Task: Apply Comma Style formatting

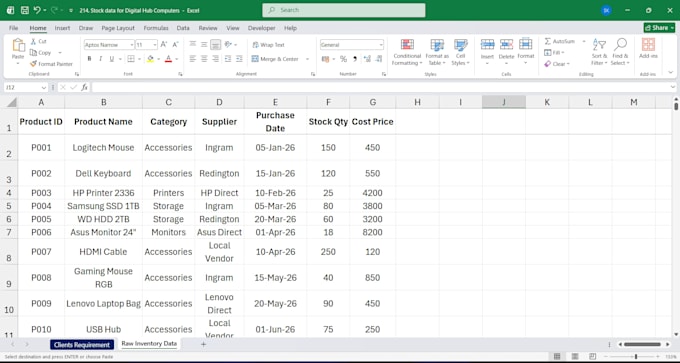Action: tap(355, 59)
